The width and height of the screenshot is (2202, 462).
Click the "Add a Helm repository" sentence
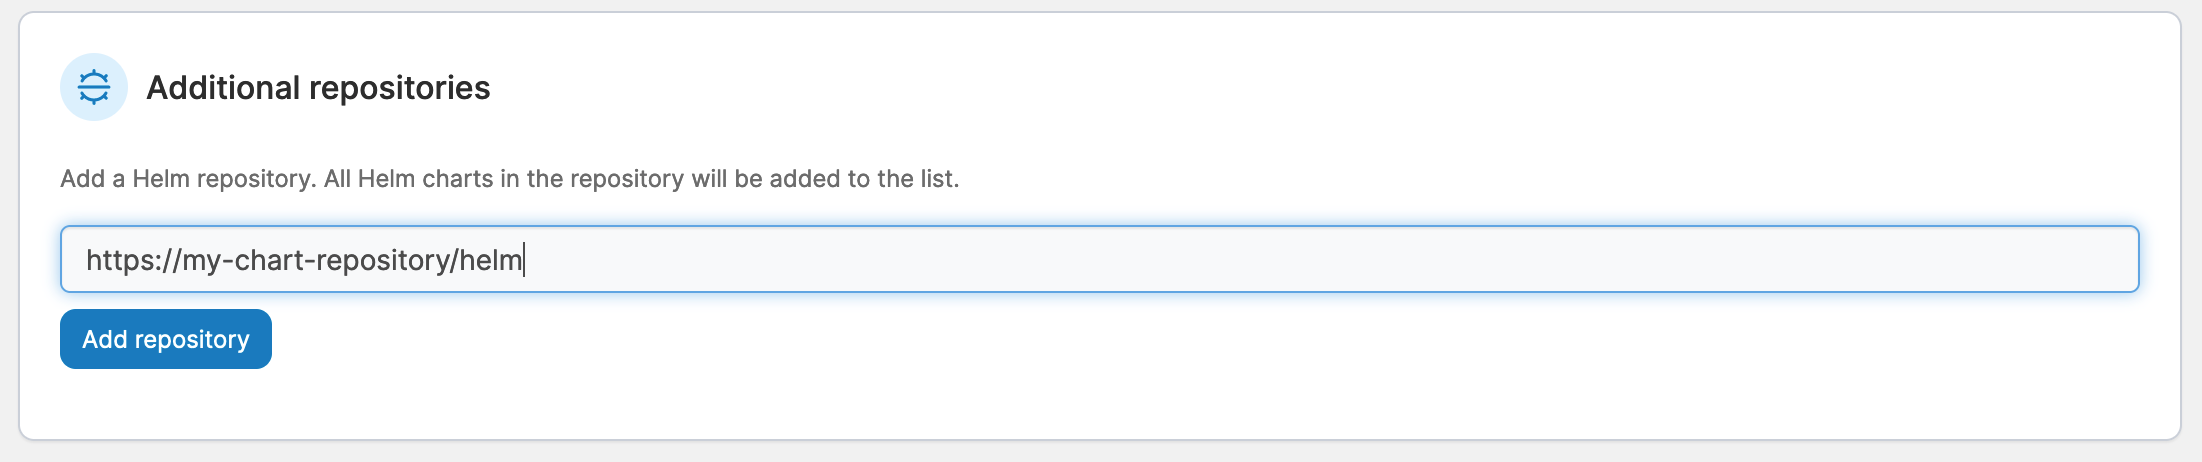pyautogui.click(x=188, y=179)
